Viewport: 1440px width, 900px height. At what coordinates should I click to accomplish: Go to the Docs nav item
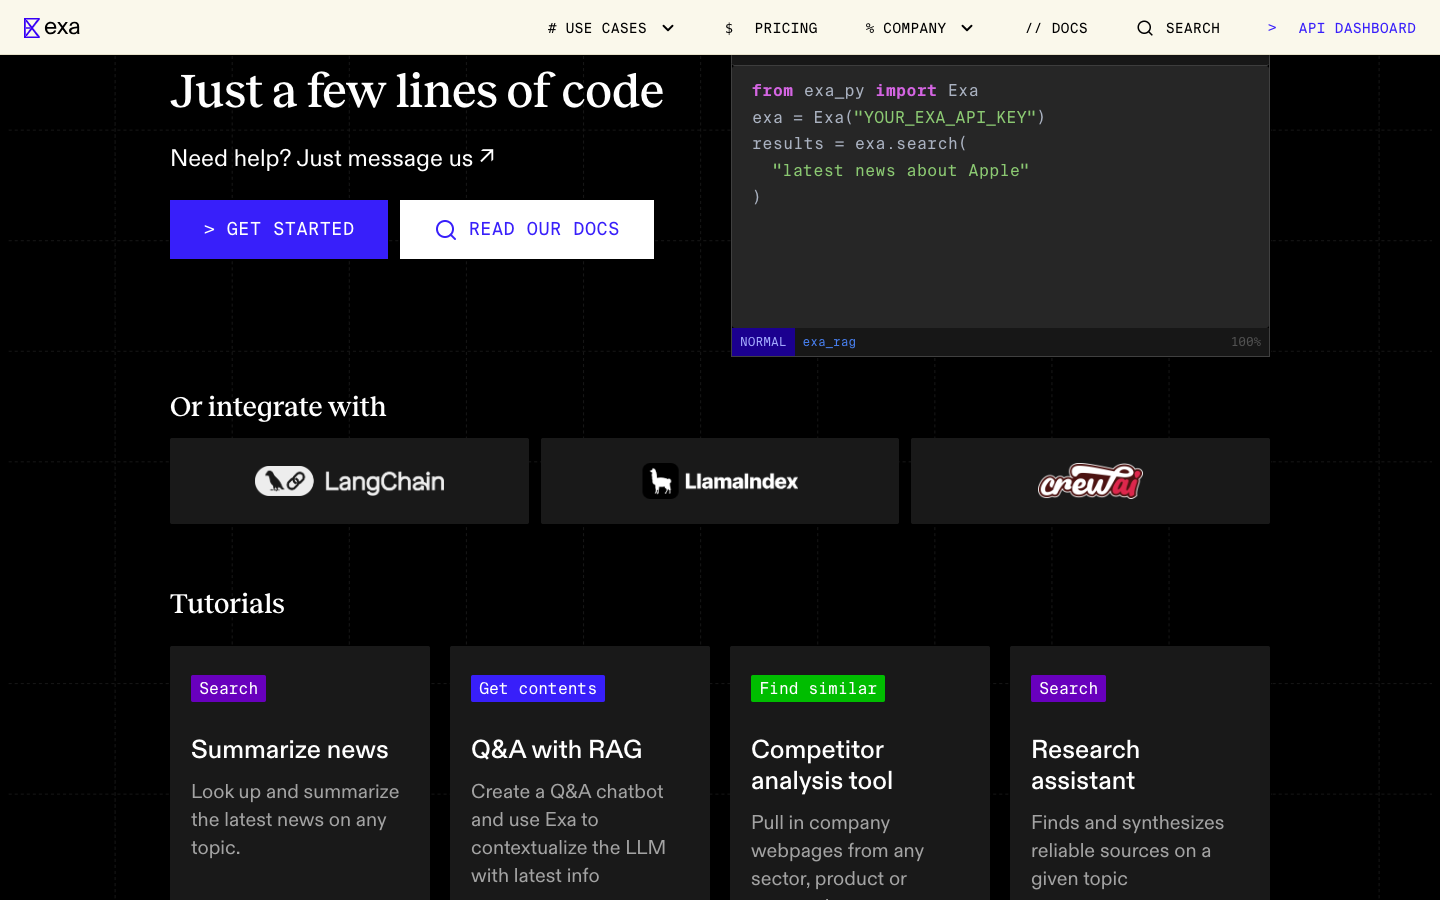(x=1056, y=28)
